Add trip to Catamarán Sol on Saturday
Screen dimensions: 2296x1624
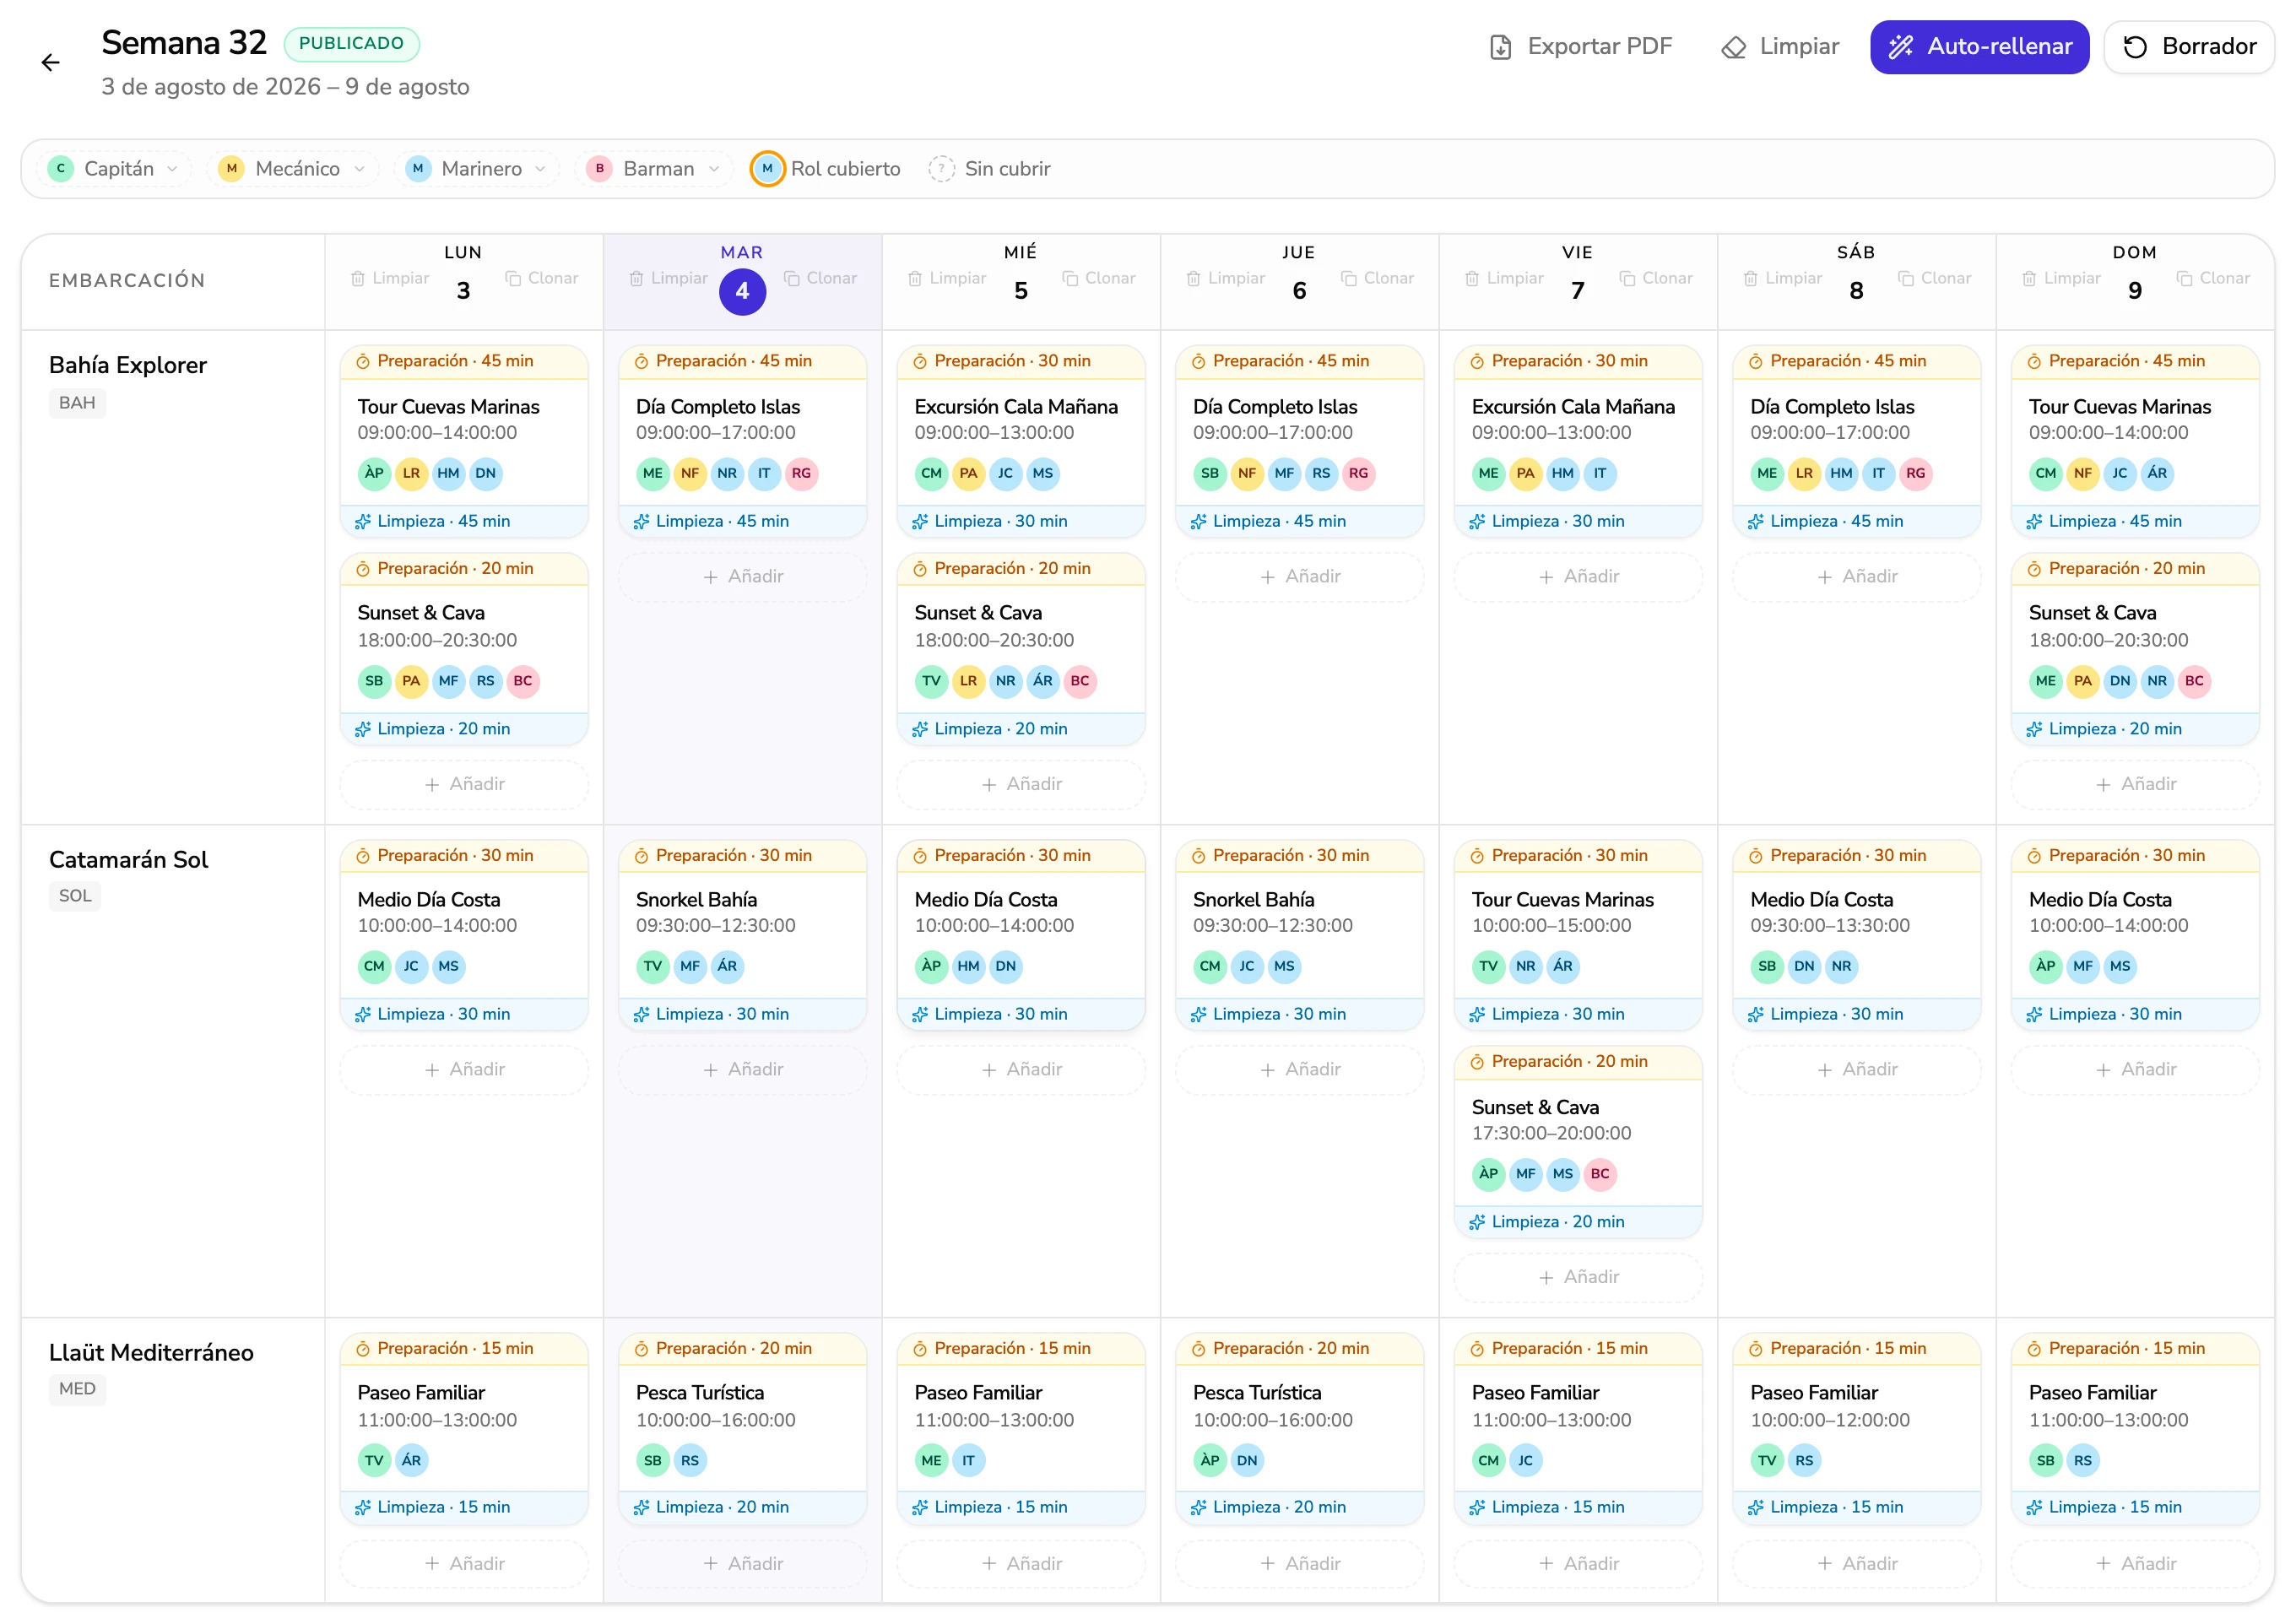[1856, 1070]
